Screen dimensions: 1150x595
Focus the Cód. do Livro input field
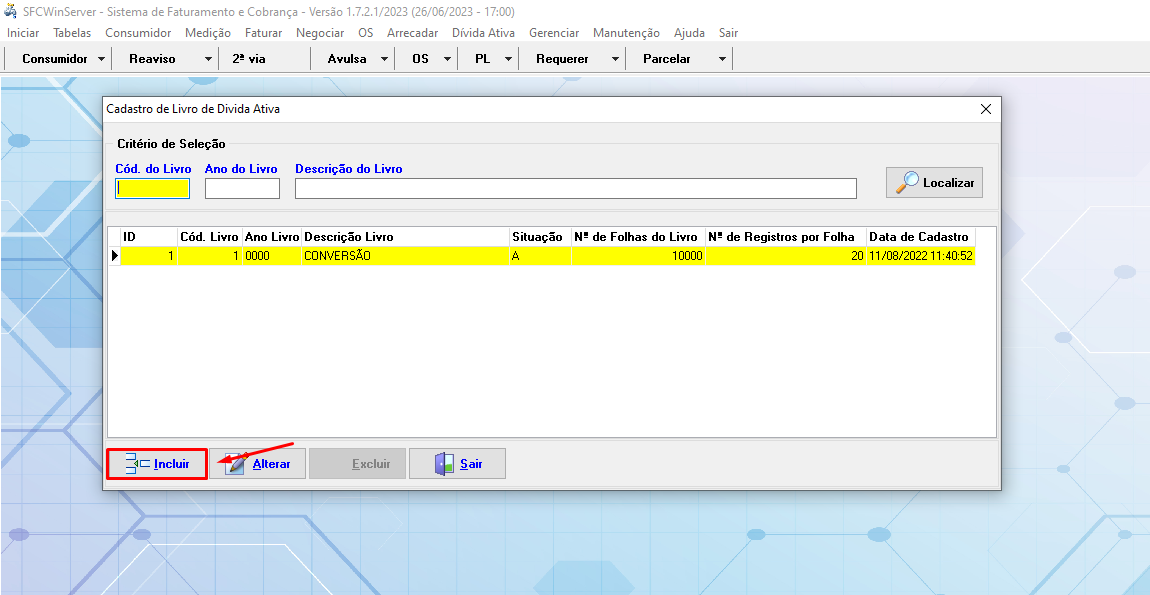[152, 188]
